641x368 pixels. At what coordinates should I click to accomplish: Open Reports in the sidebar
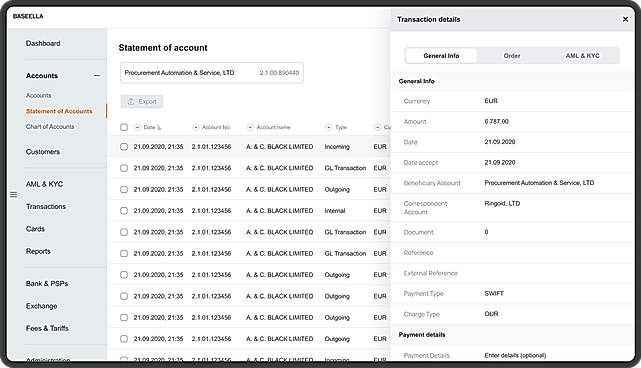pos(38,251)
